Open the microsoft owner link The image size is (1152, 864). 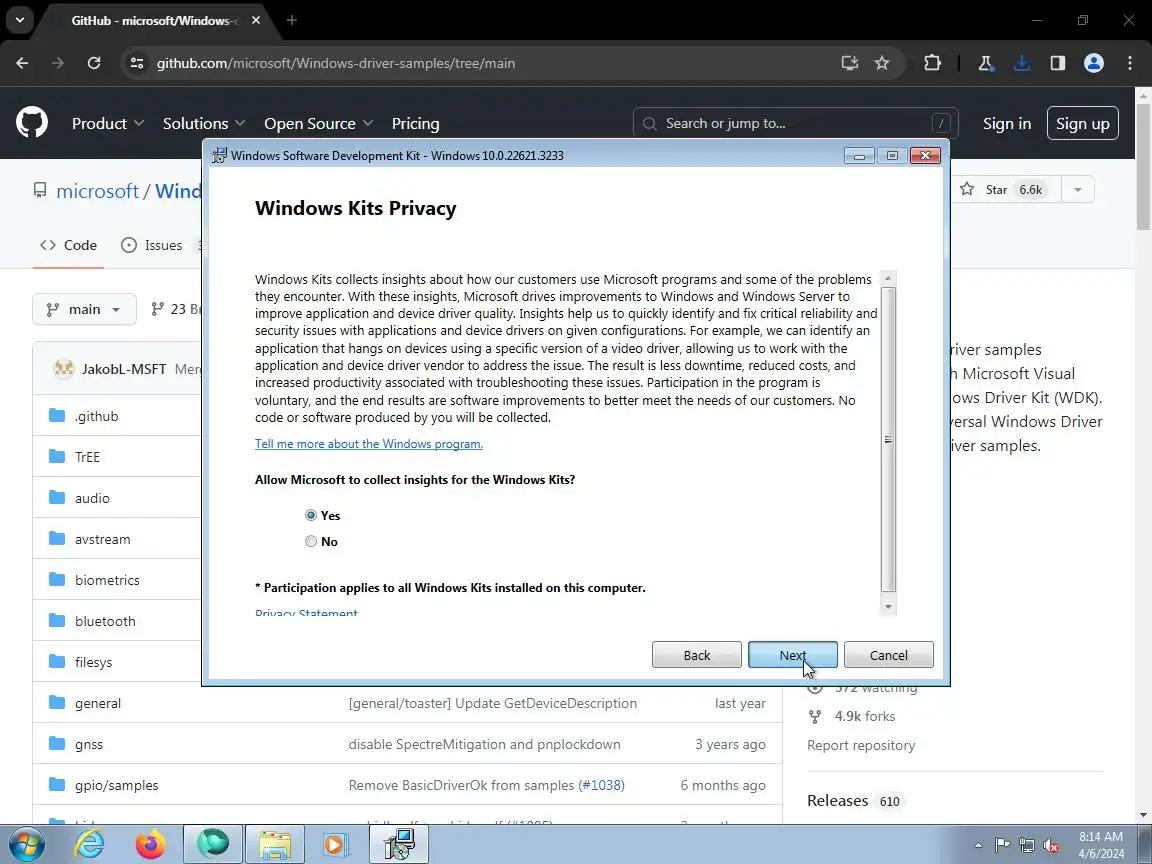97,191
